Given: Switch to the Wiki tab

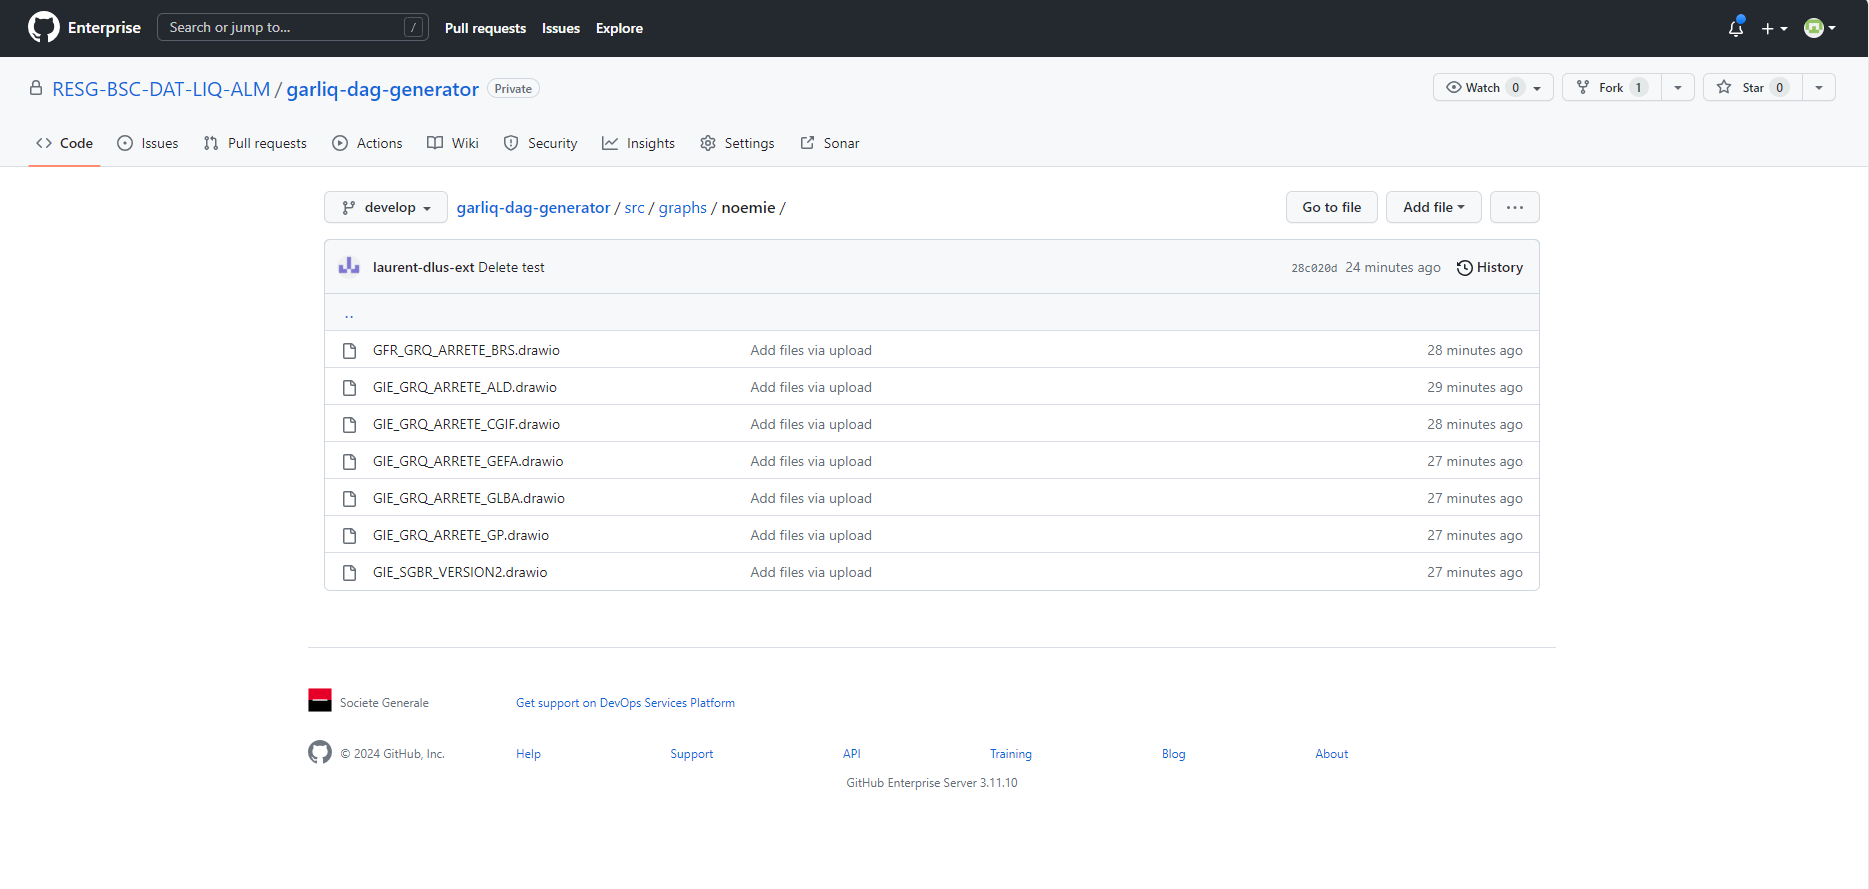Looking at the screenshot, I should (453, 143).
